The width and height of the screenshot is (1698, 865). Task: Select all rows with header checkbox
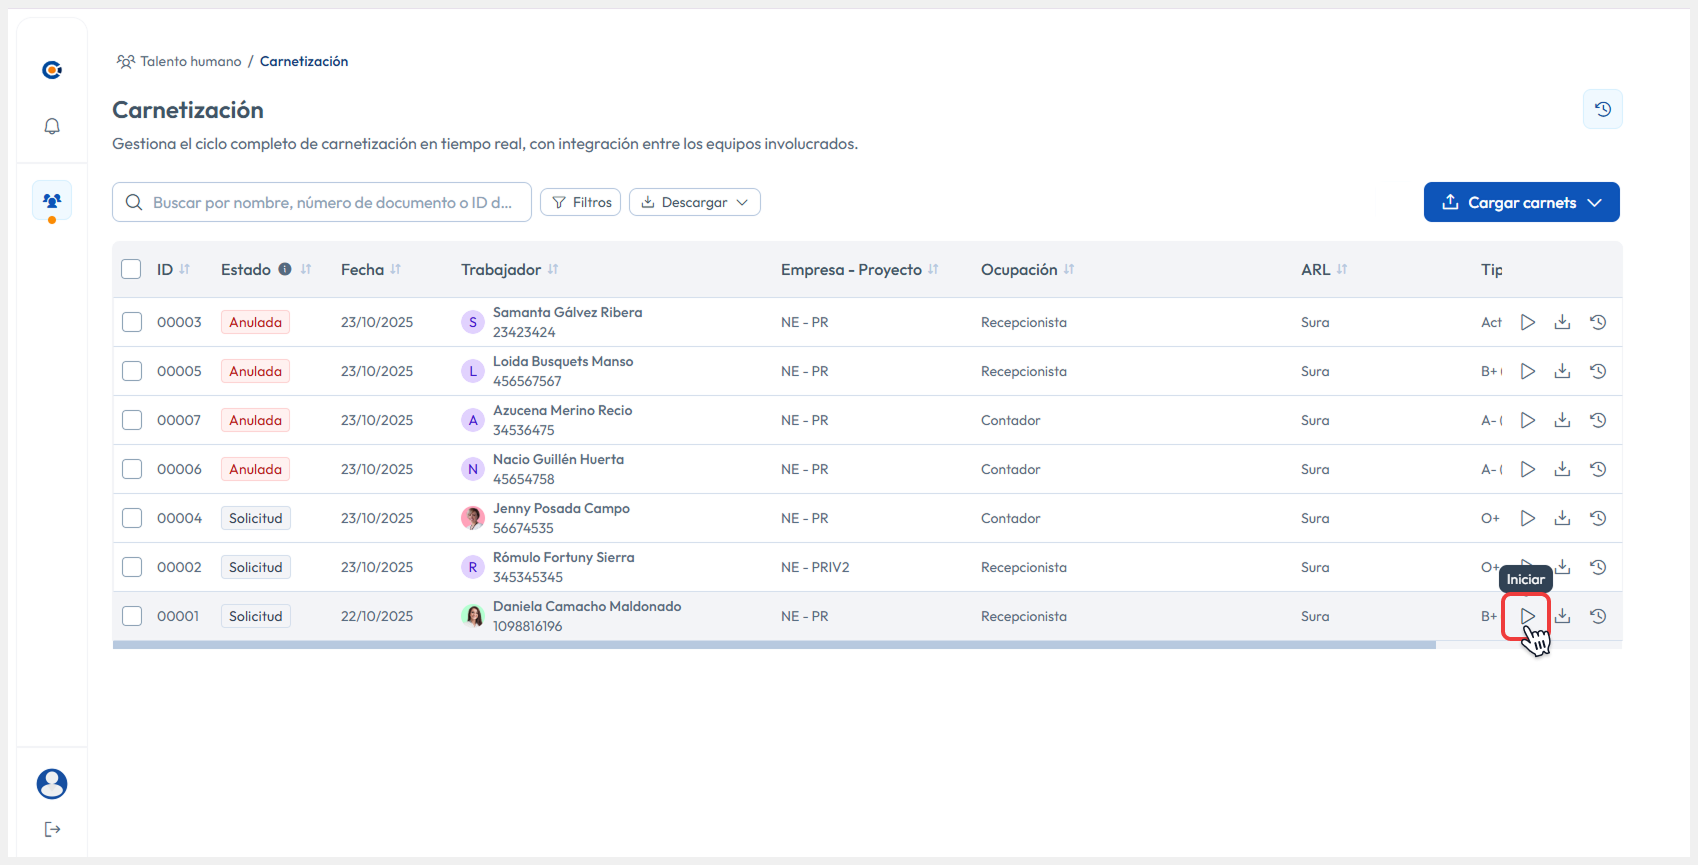131,269
